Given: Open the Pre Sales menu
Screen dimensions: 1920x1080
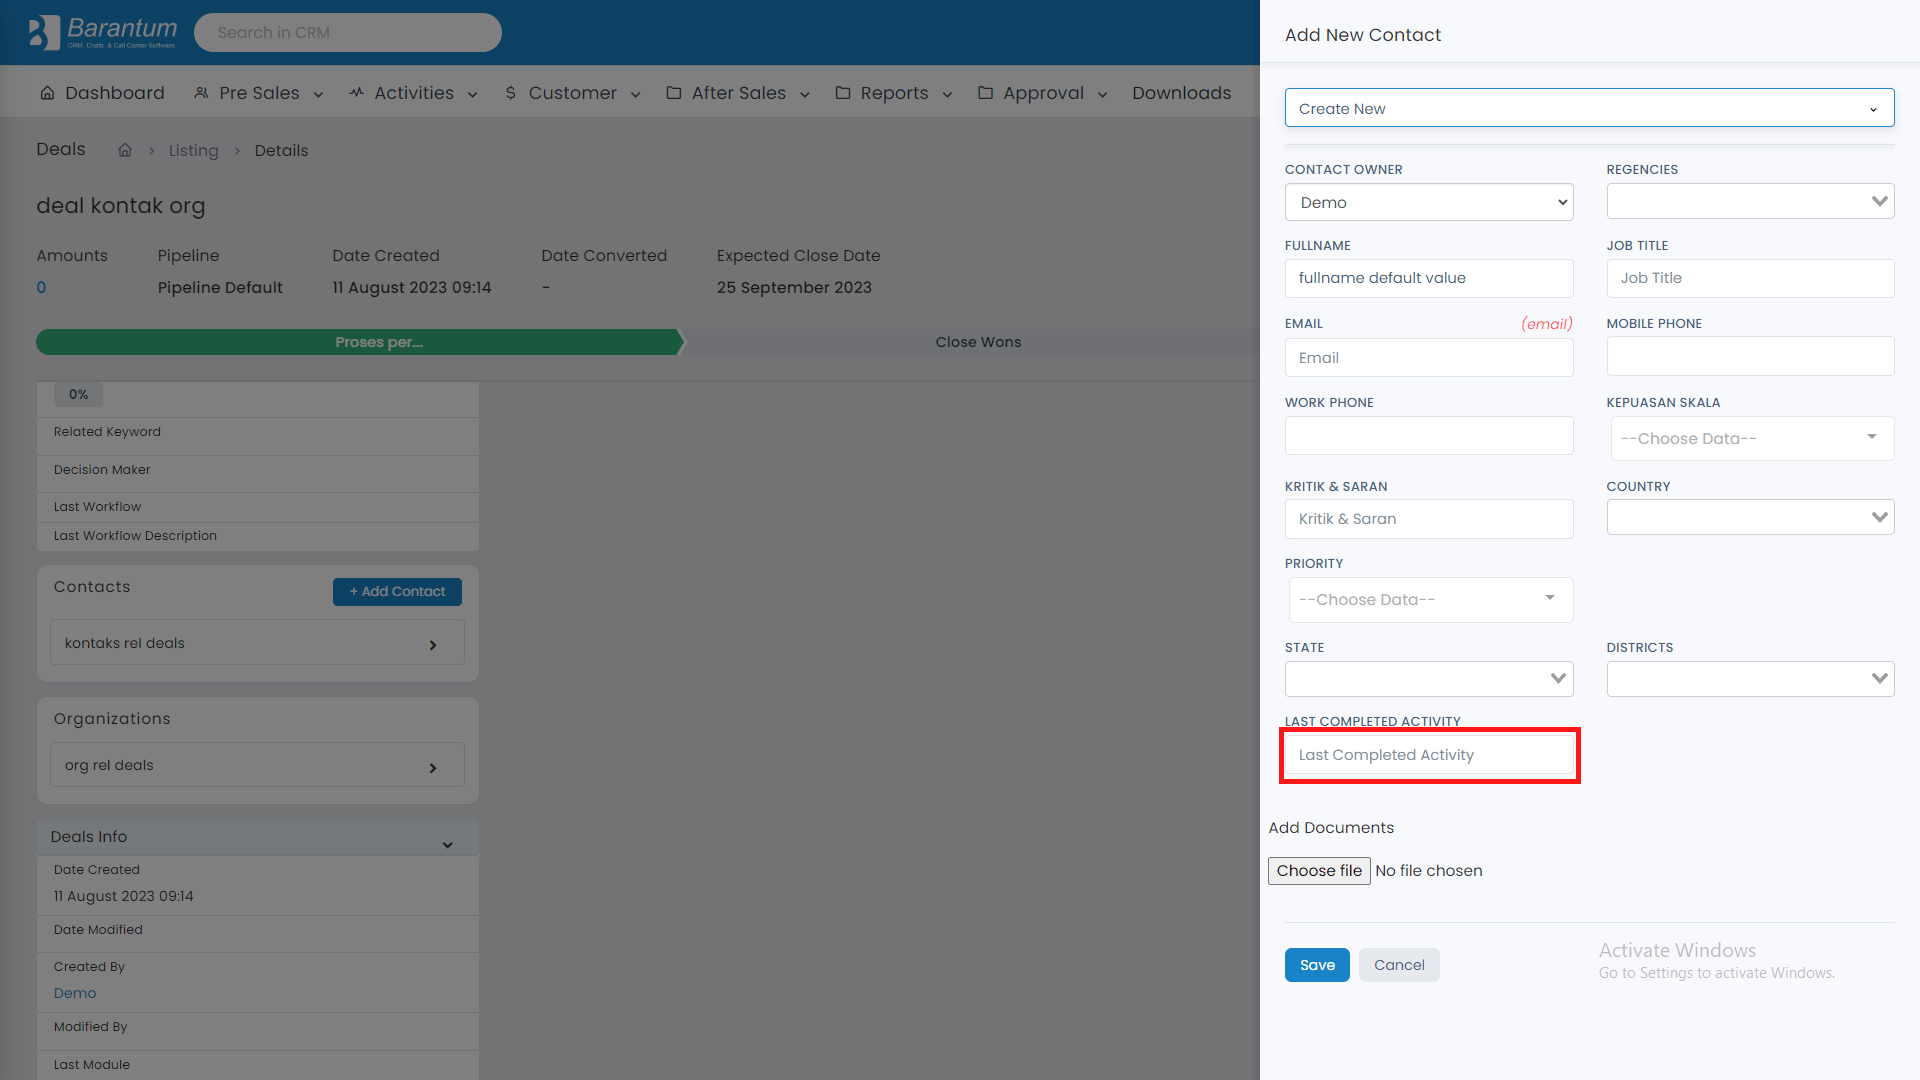Looking at the screenshot, I should (x=259, y=93).
